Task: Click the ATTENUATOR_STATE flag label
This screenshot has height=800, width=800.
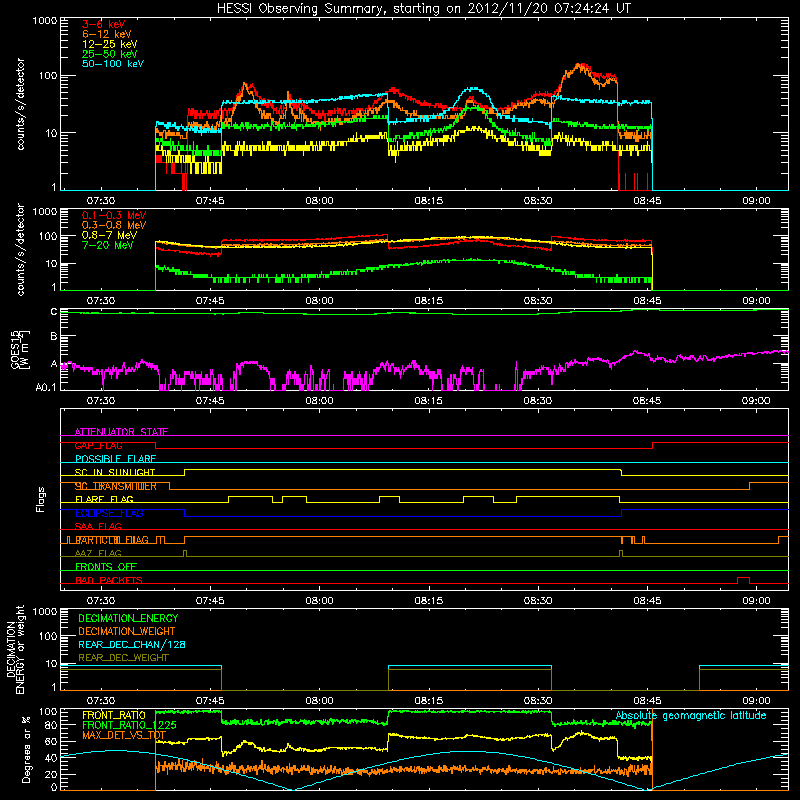Action: 121,432
